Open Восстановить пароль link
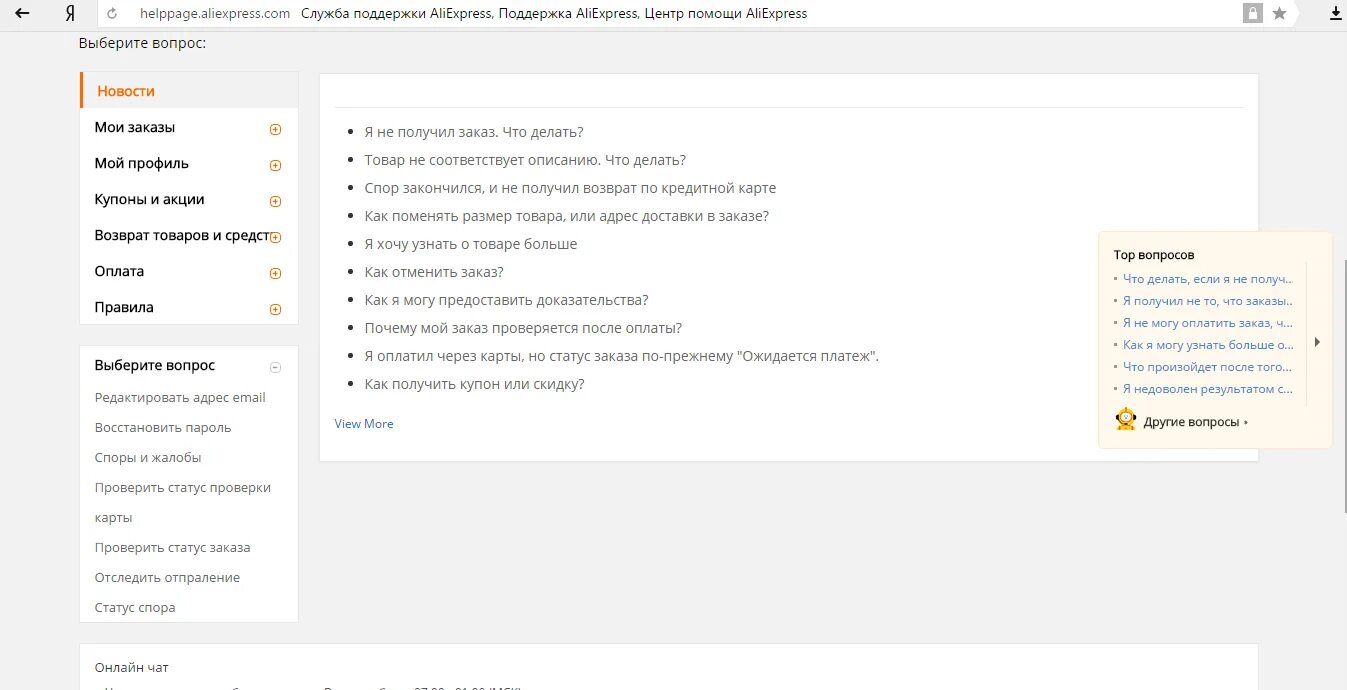Screen dimensions: 1347x690 point(163,427)
